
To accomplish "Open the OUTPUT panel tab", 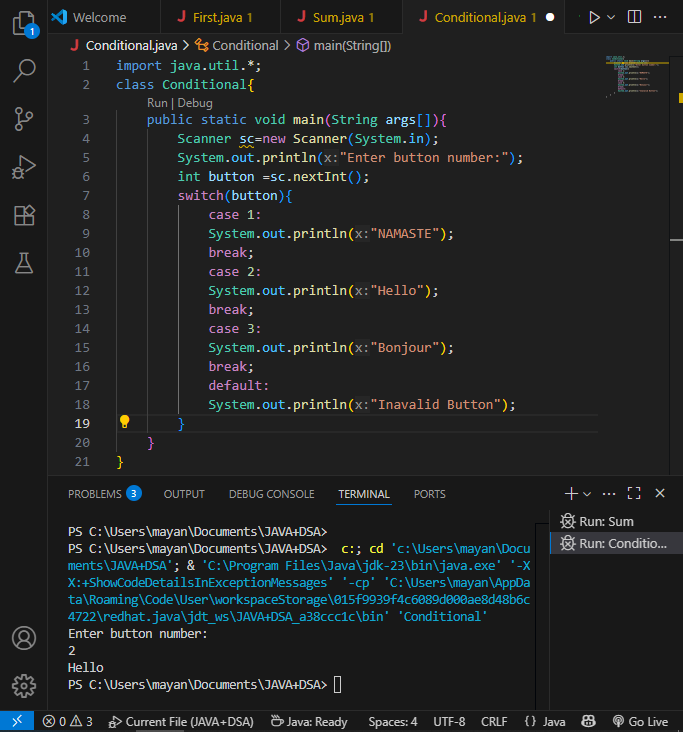I will click(x=184, y=494).
